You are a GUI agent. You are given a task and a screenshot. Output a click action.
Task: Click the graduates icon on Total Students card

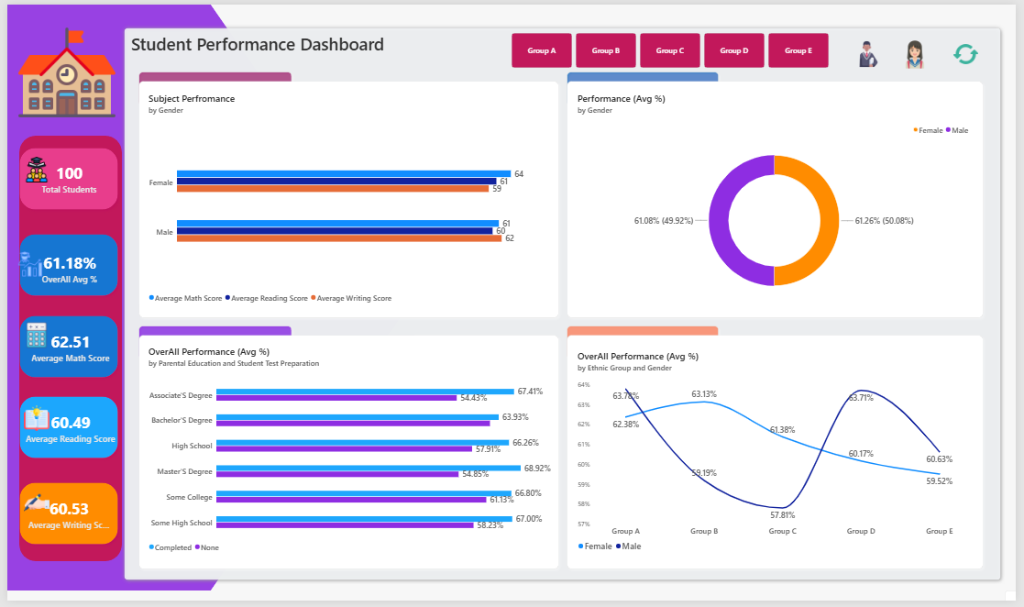point(37,171)
